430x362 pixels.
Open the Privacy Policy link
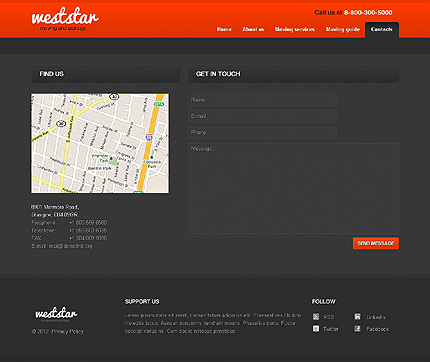click(x=68, y=331)
